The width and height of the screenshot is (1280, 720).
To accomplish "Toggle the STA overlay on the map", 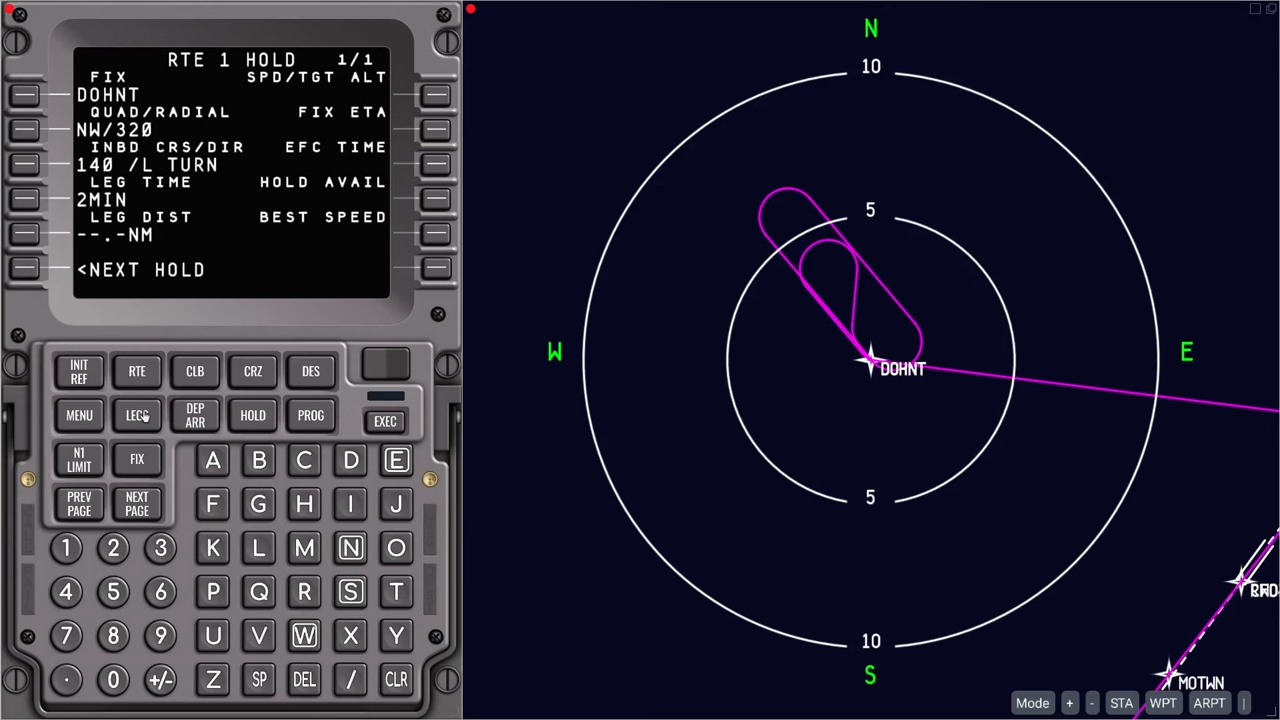I will point(1121,703).
